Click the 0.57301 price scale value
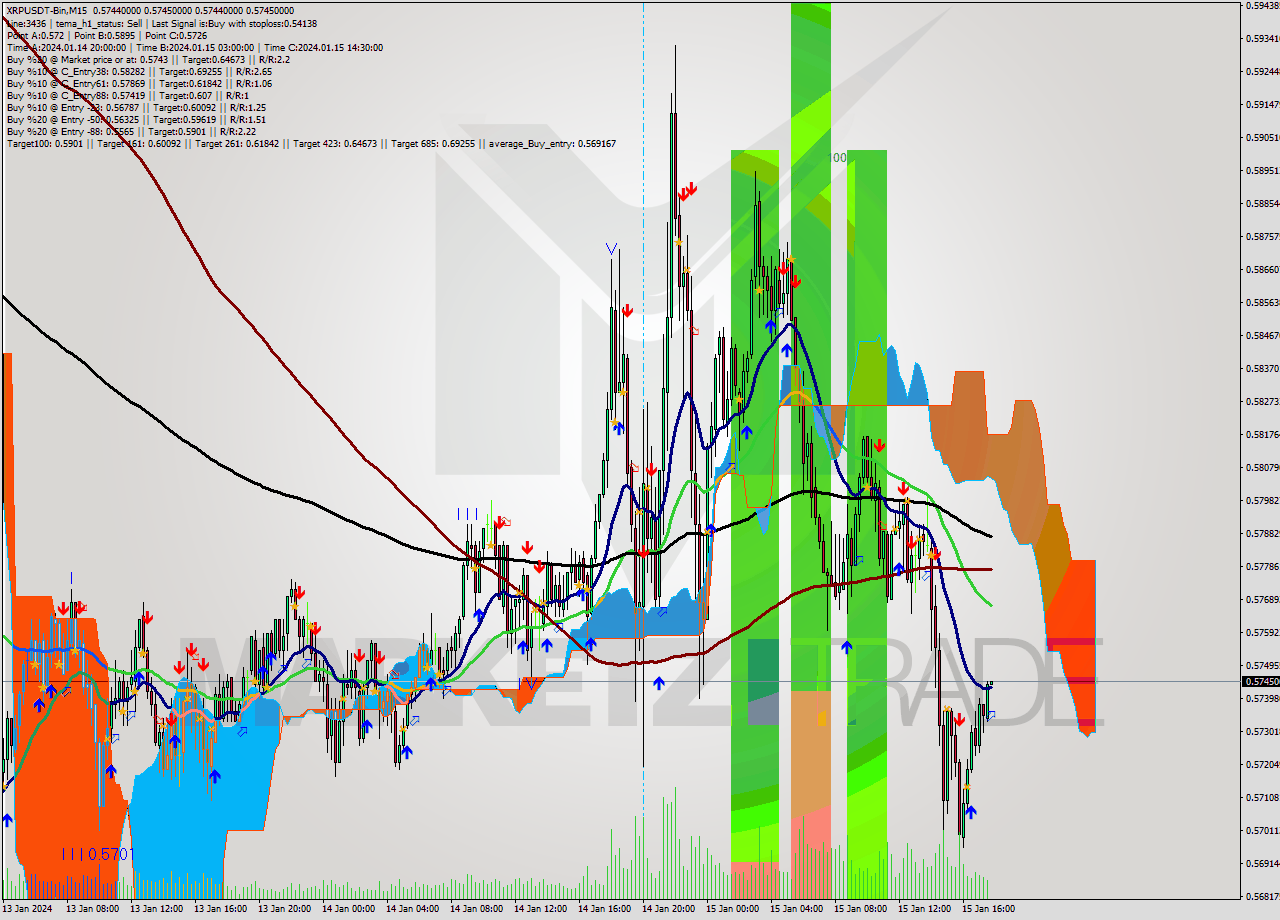This screenshot has height=920, width=1280. pyautogui.click(x=1261, y=731)
